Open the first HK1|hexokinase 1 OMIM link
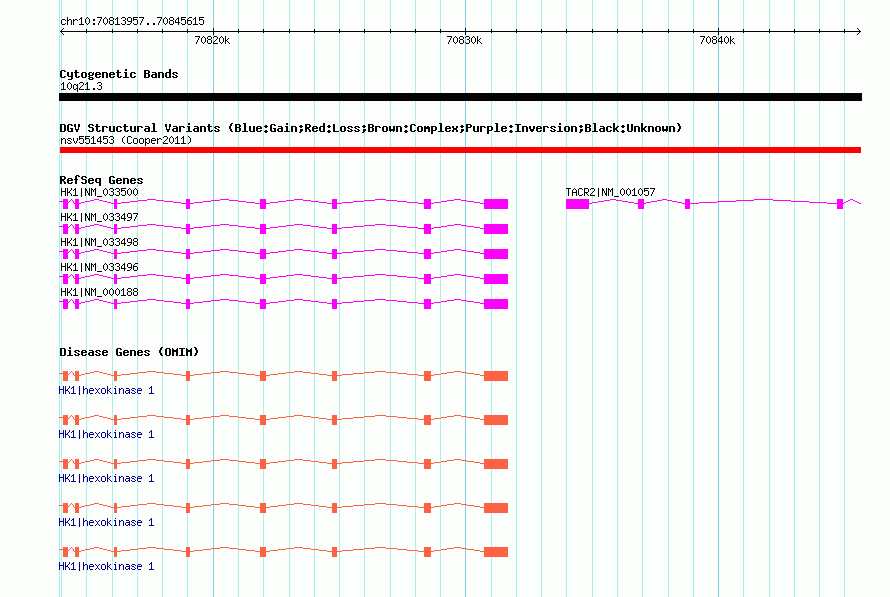 click(x=106, y=390)
